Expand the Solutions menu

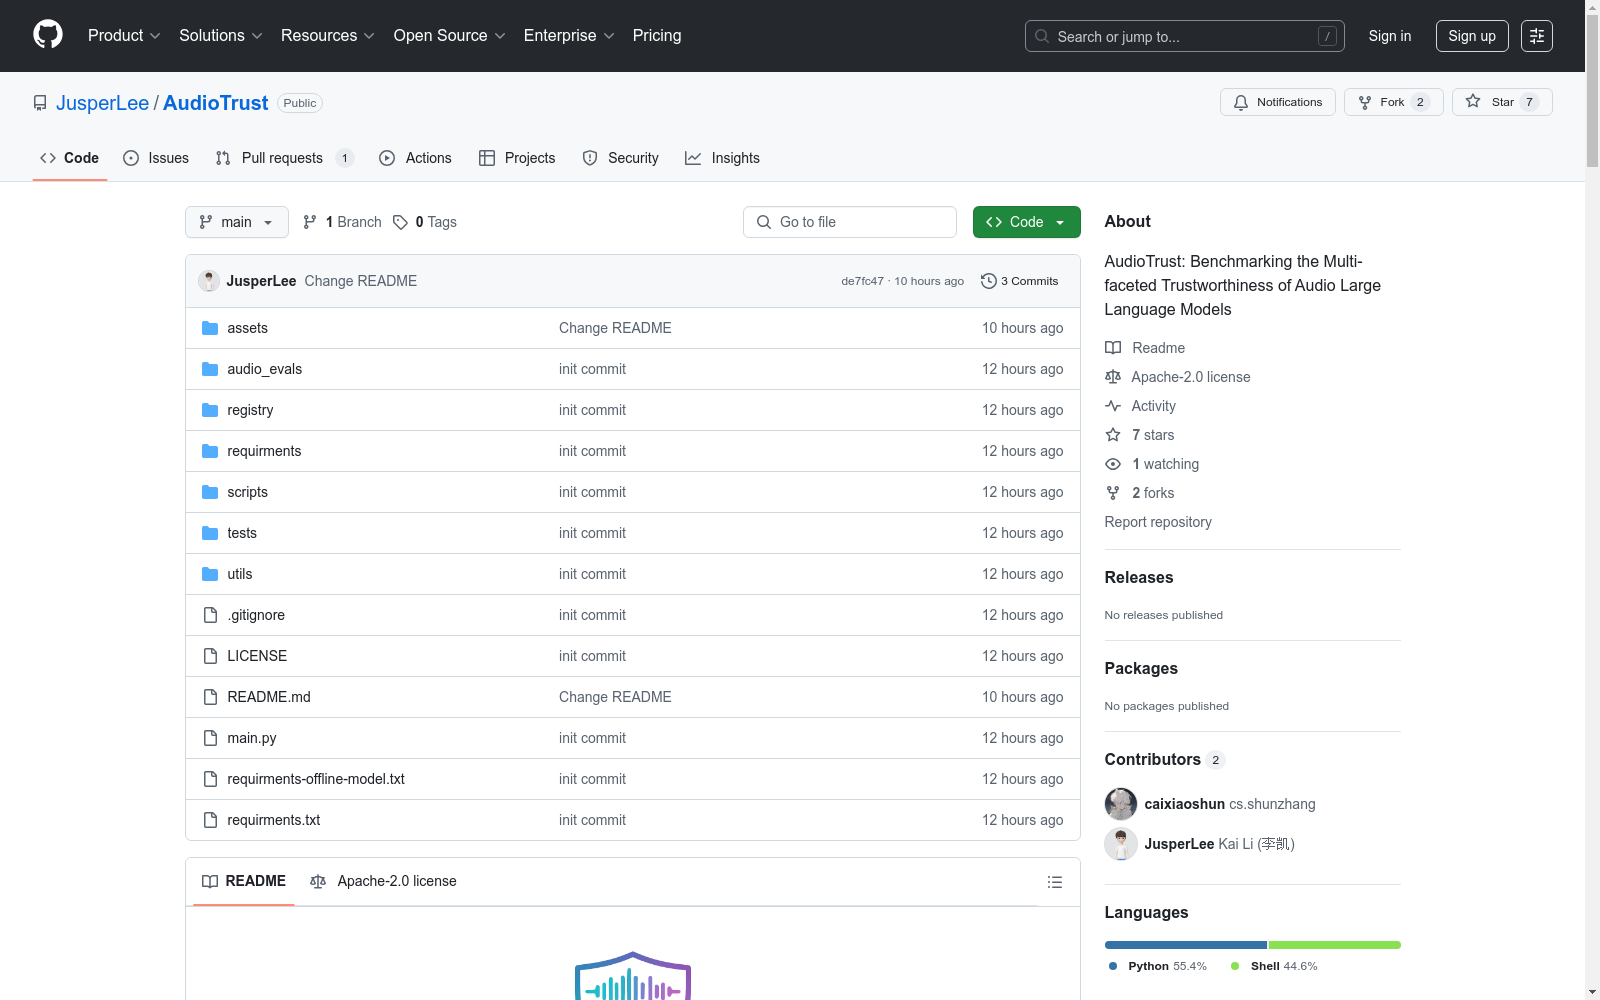click(x=221, y=36)
